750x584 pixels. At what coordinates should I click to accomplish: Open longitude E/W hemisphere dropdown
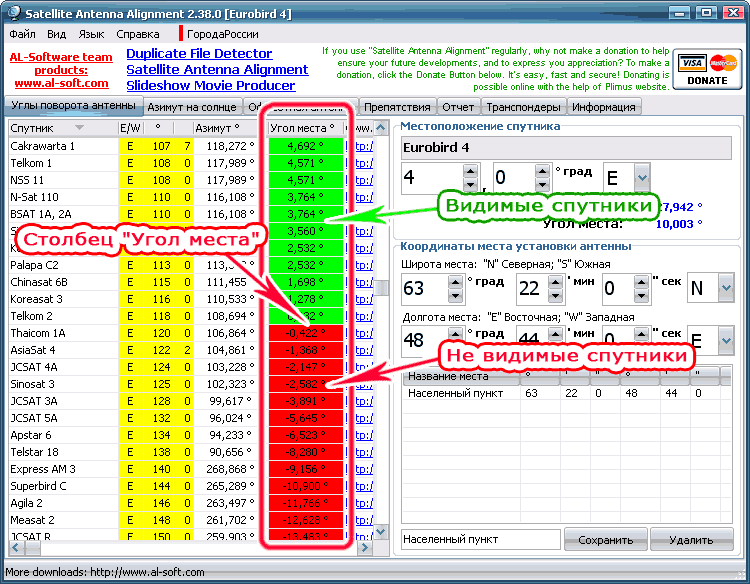pyautogui.click(x=726, y=341)
